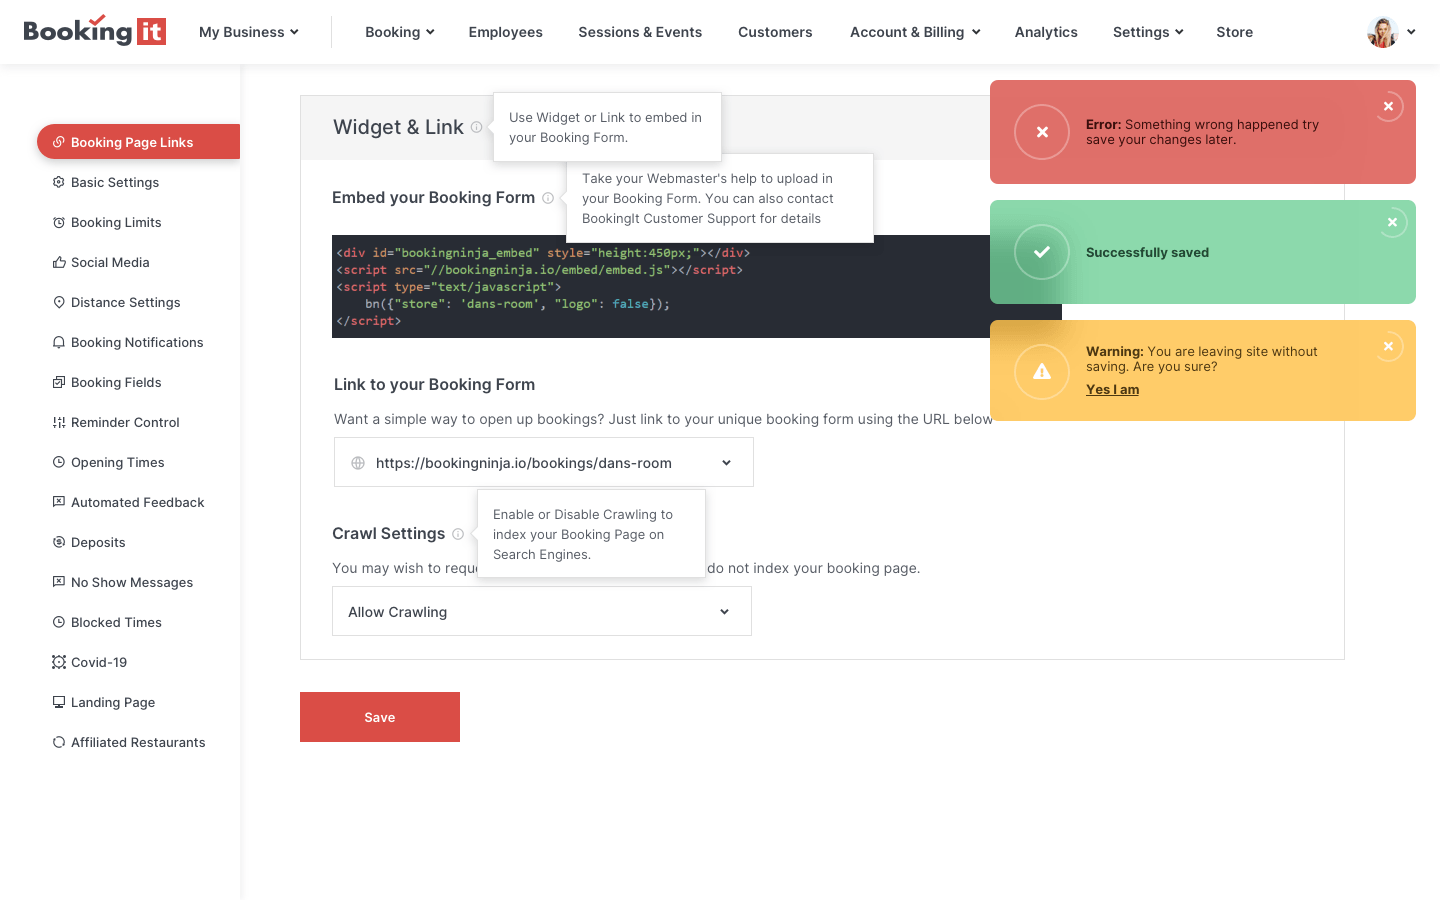Click success checkmark circle icon
The width and height of the screenshot is (1440, 900).
[x=1042, y=252]
